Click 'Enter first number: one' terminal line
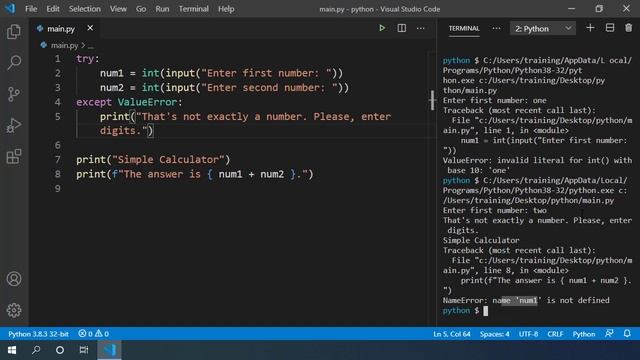Image resolution: width=640 pixels, height=360 pixels. click(x=495, y=100)
